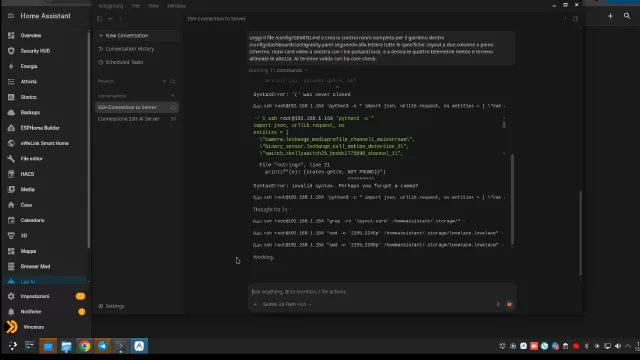Click the Ask anything input field
Image resolution: width=640 pixels, height=360 pixels.
point(382,292)
